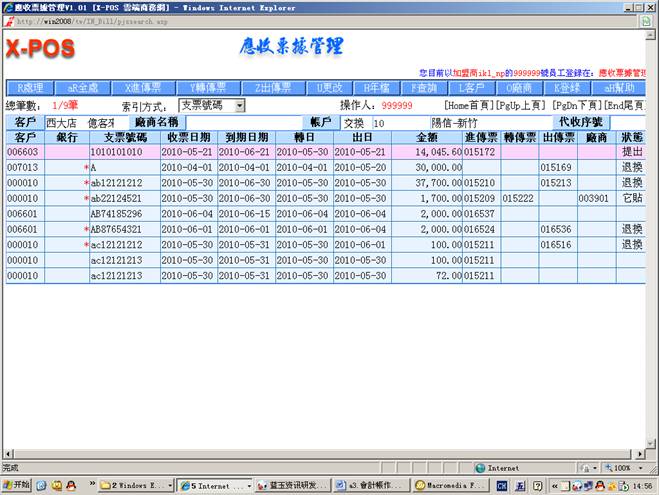659x495 pixels.
Task: Click the Internet security zone globe icon
Action: (x=480, y=467)
